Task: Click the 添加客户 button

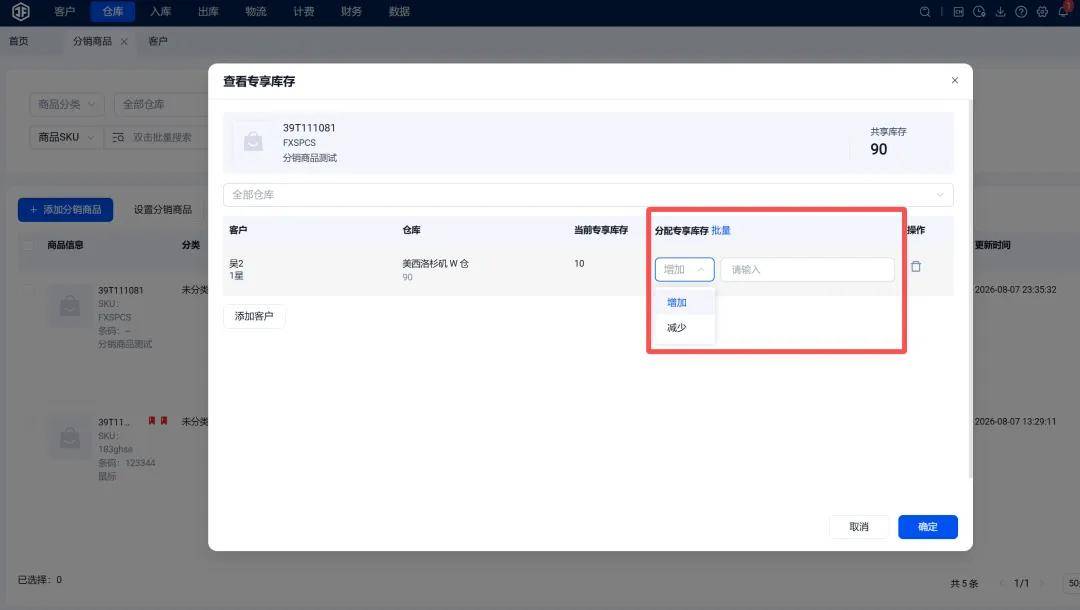Action: tap(254, 316)
